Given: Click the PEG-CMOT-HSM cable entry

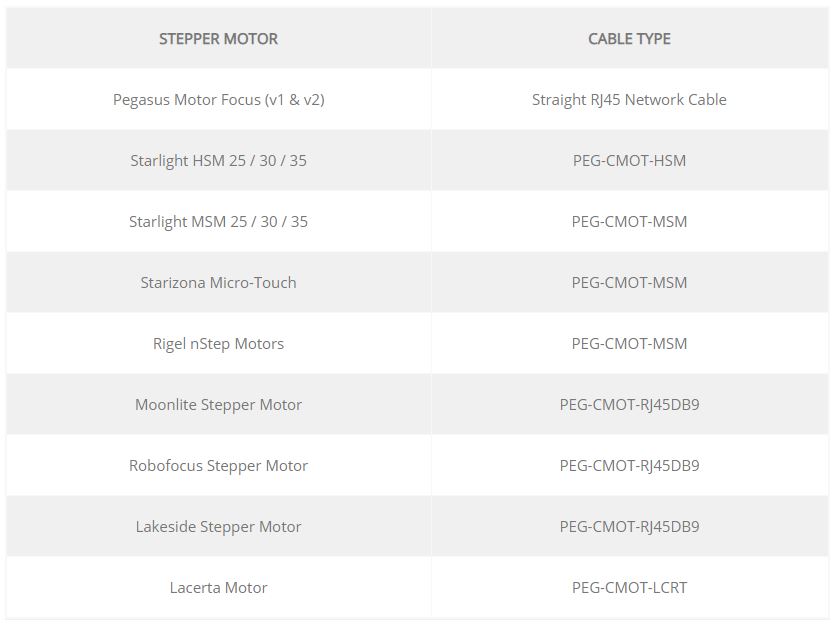Looking at the screenshot, I should (x=629, y=160).
